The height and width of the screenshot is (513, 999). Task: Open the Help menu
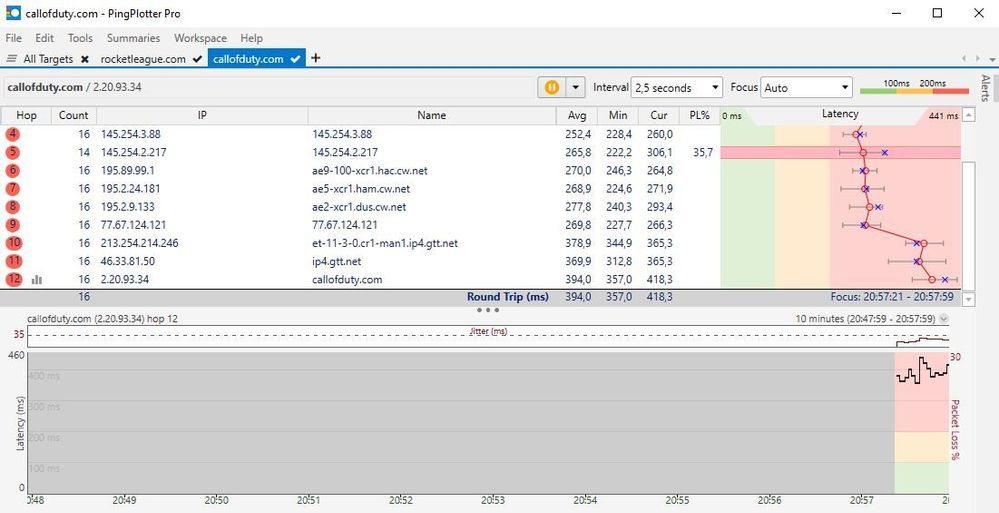click(251, 38)
